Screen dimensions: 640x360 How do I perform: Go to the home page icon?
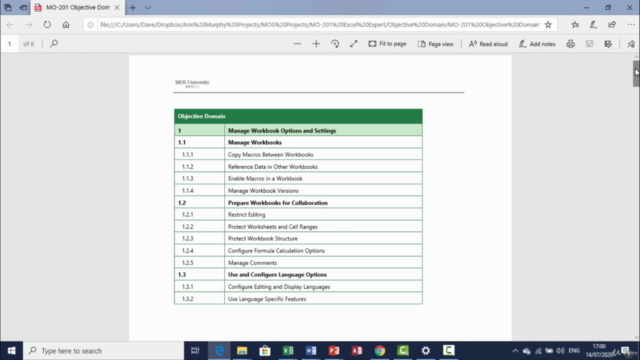[66, 24]
